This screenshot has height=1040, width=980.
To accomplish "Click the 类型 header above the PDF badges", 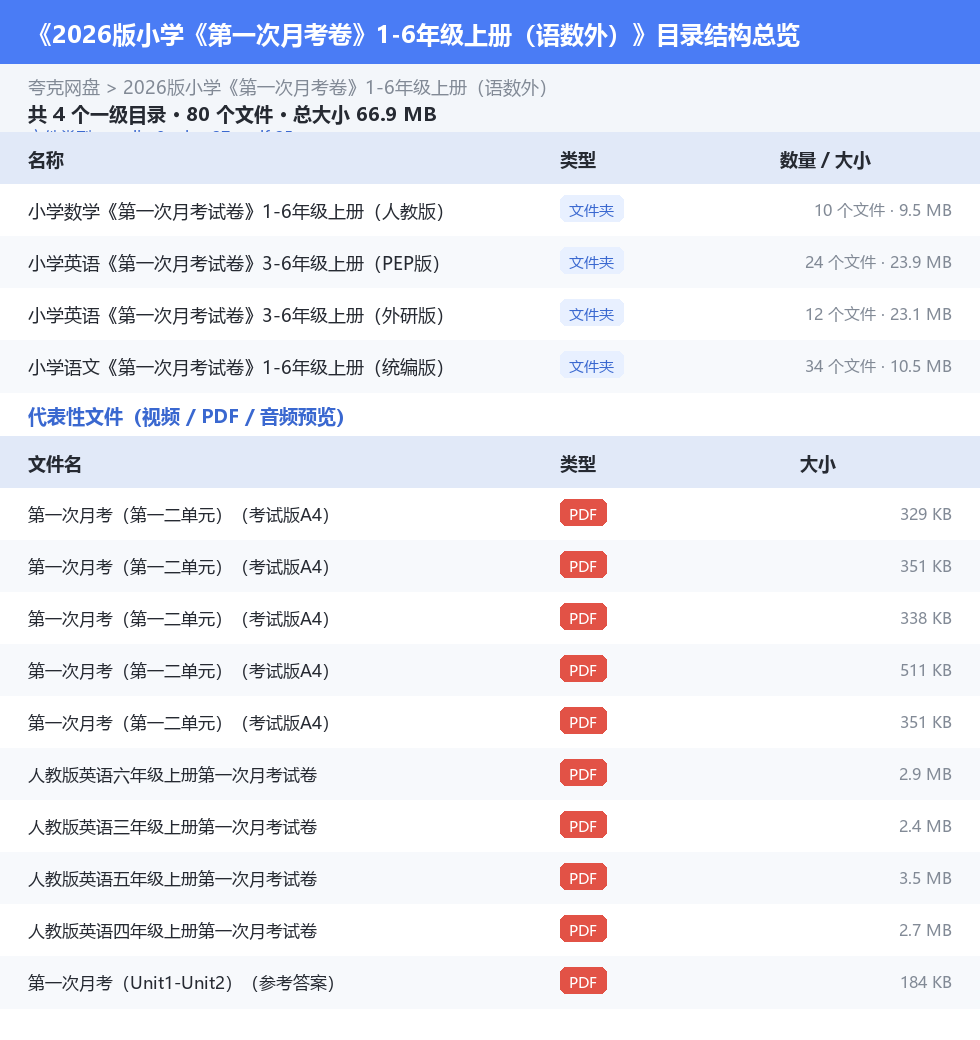I will pyautogui.click(x=578, y=464).
